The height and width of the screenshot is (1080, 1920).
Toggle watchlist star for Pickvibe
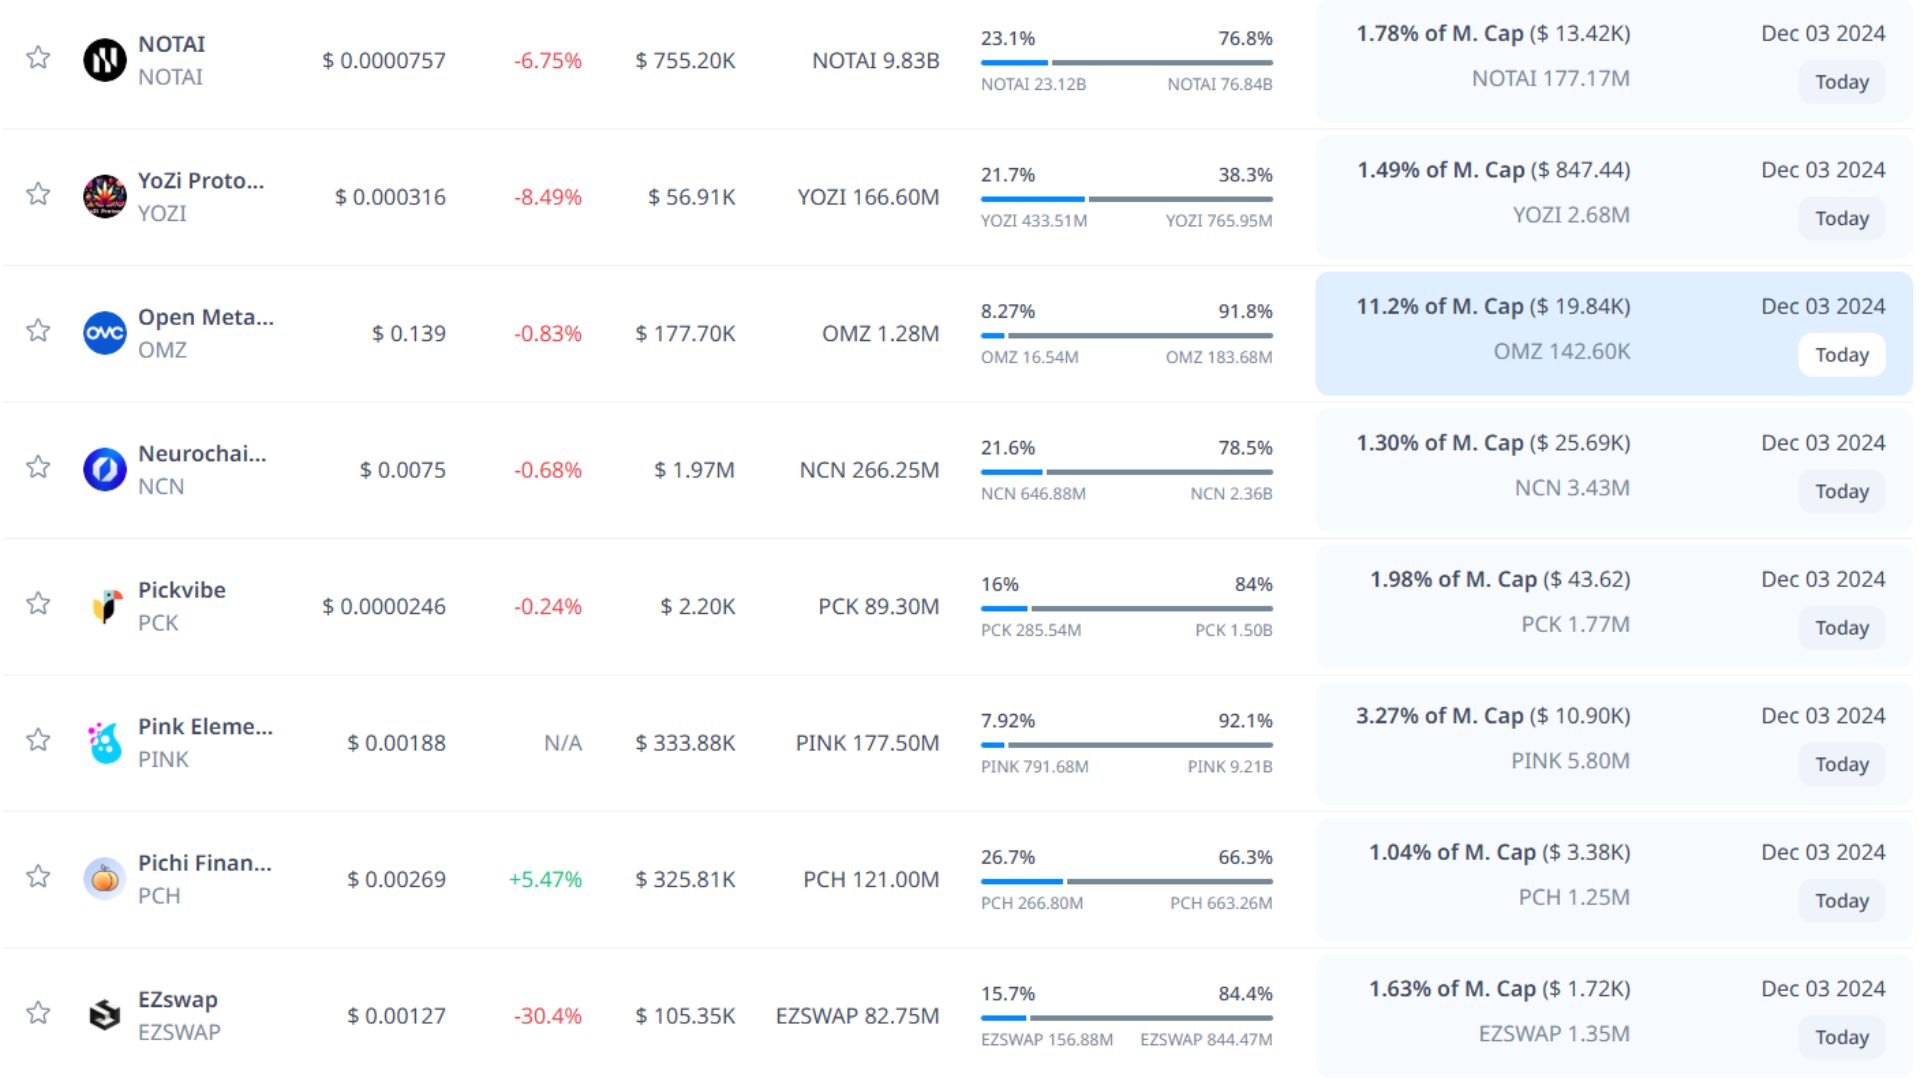38,603
